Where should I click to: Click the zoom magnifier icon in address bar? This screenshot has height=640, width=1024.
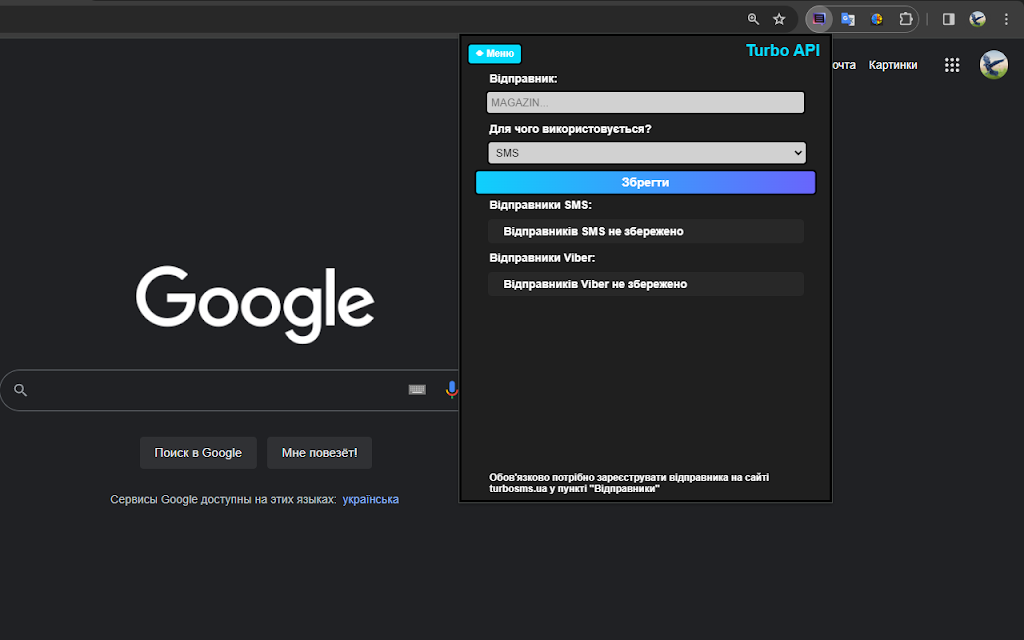tap(753, 19)
